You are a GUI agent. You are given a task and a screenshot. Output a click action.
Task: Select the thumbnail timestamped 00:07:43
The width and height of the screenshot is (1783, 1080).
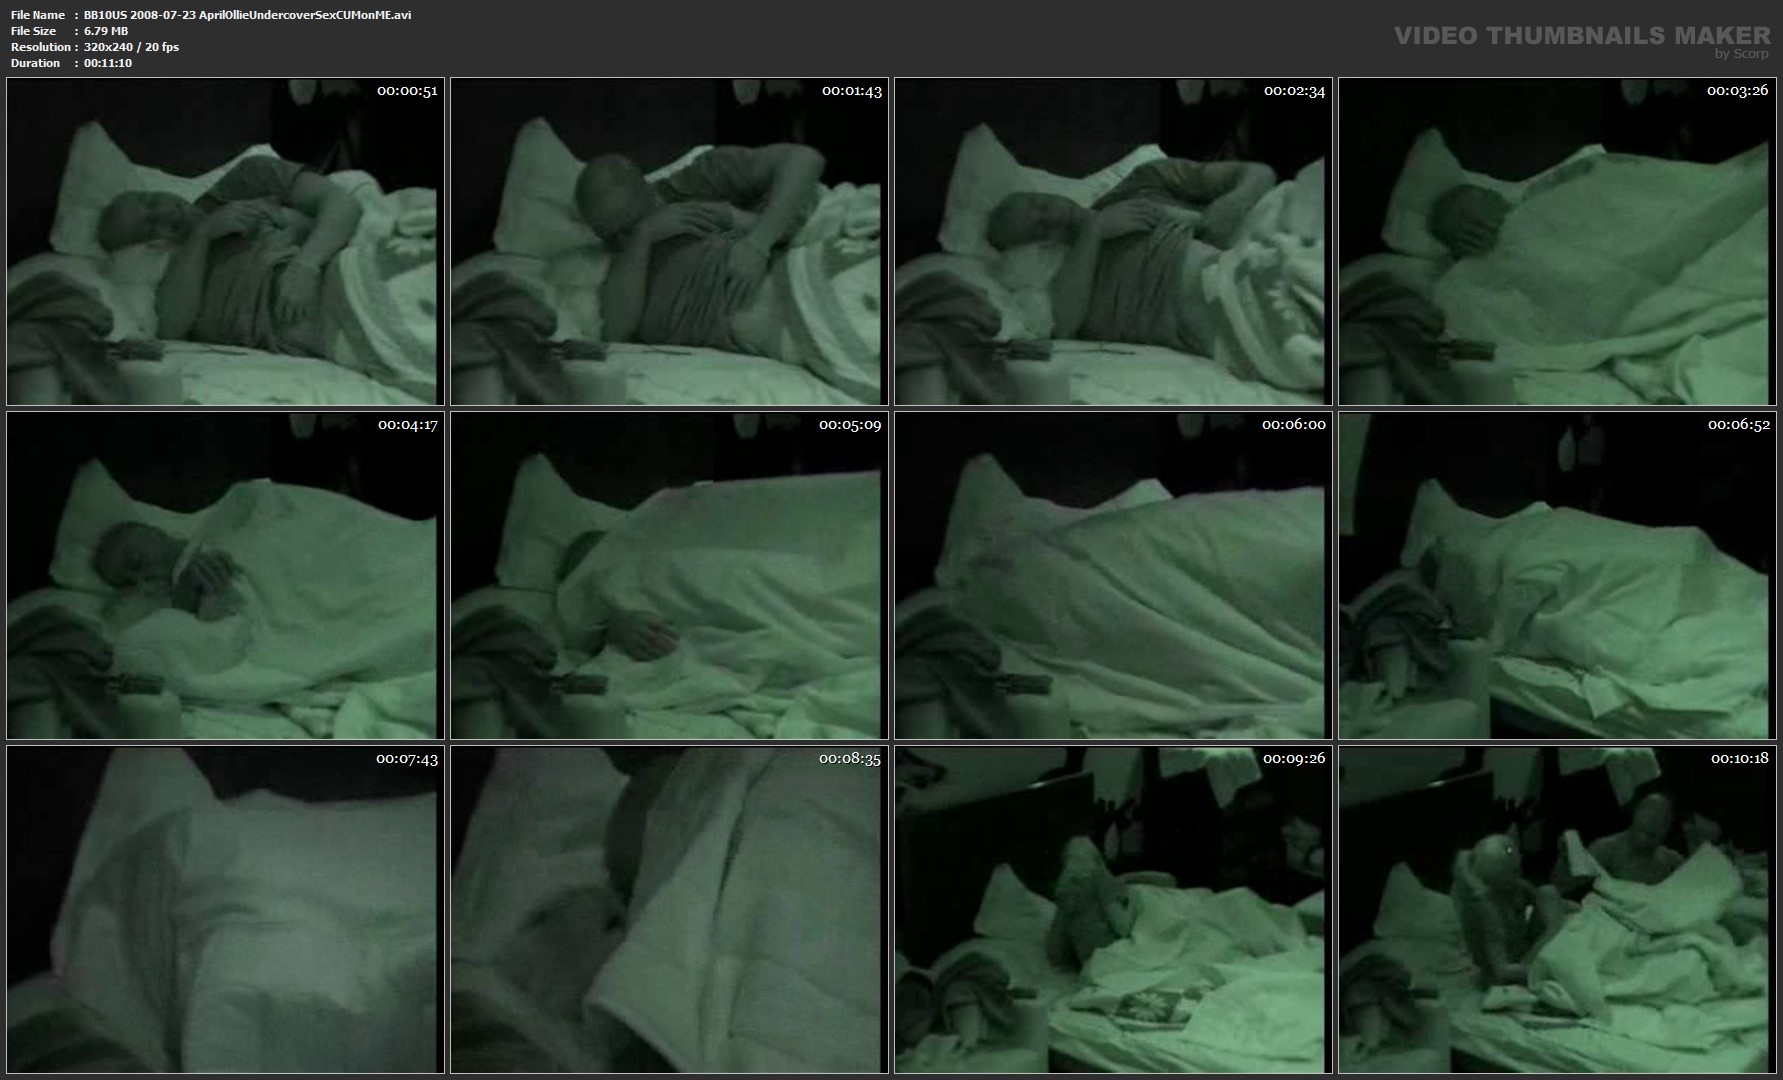tap(225, 909)
